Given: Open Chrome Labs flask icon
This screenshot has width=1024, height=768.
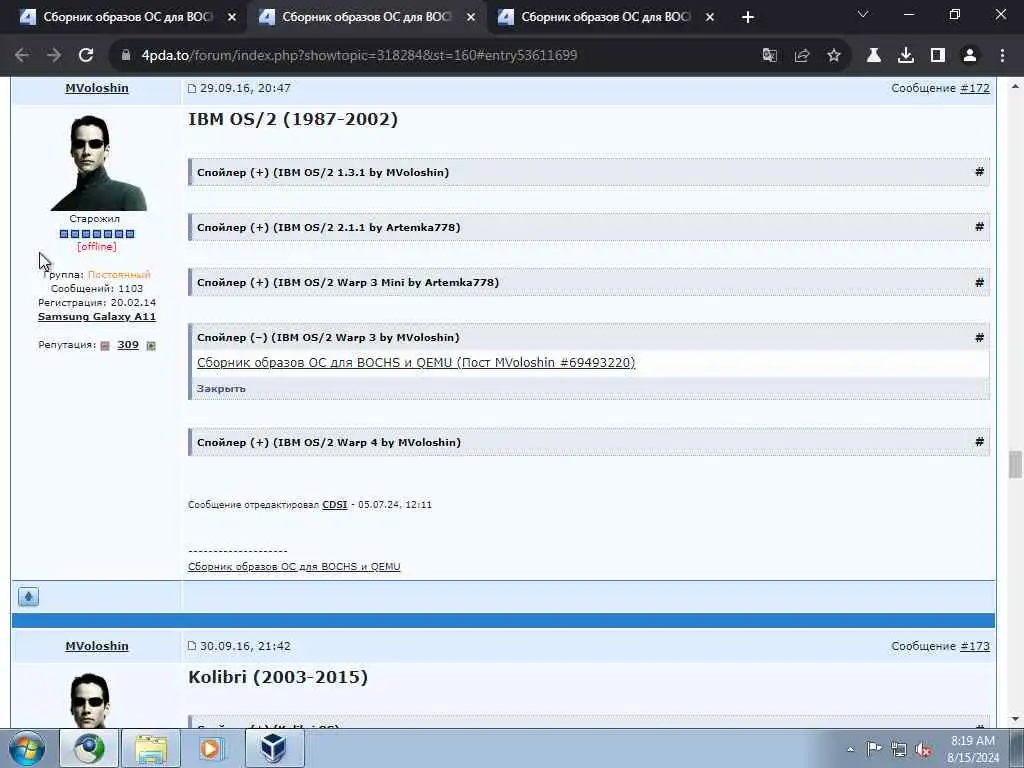Looking at the screenshot, I should pyautogui.click(x=874, y=56).
